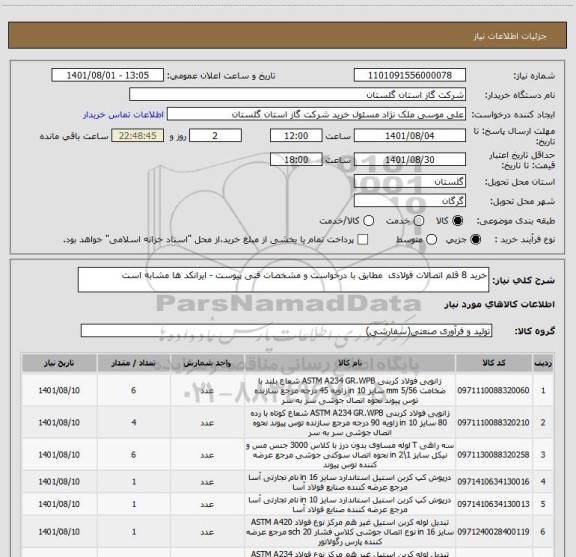The image size is (576, 557).
Task: Click the product group field تولید و فرآوری صنعتی
Action: 286,331
